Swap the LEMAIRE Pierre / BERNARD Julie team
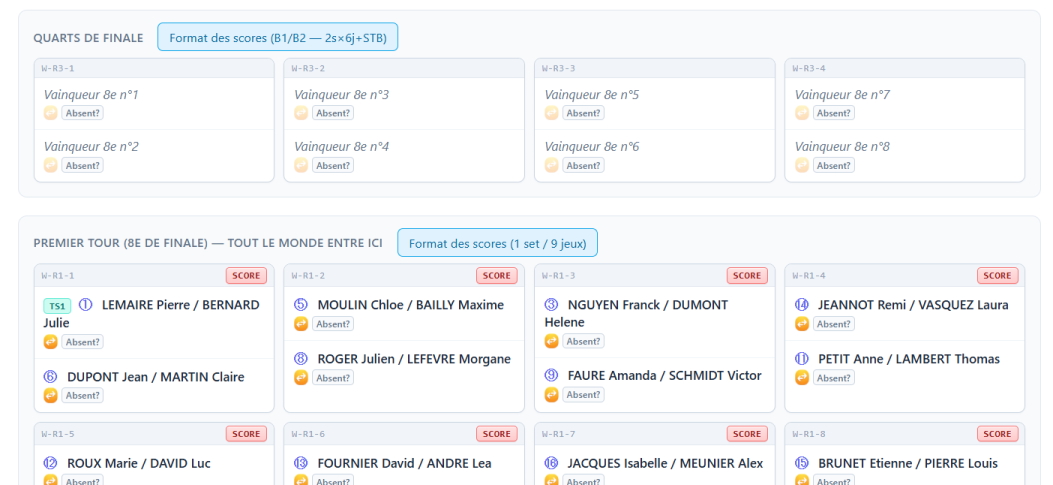Viewport: 1053px width, 485px height. coord(50,342)
